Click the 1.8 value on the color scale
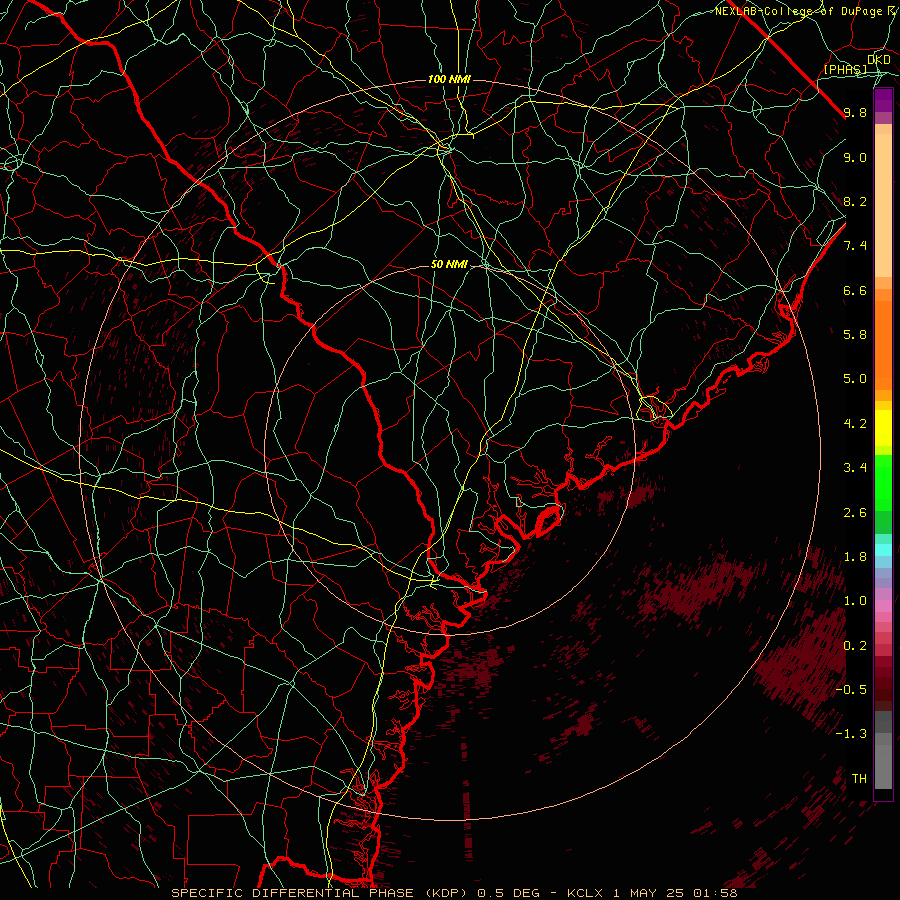Viewport: 900px width, 900px height. tap(855, 557)
